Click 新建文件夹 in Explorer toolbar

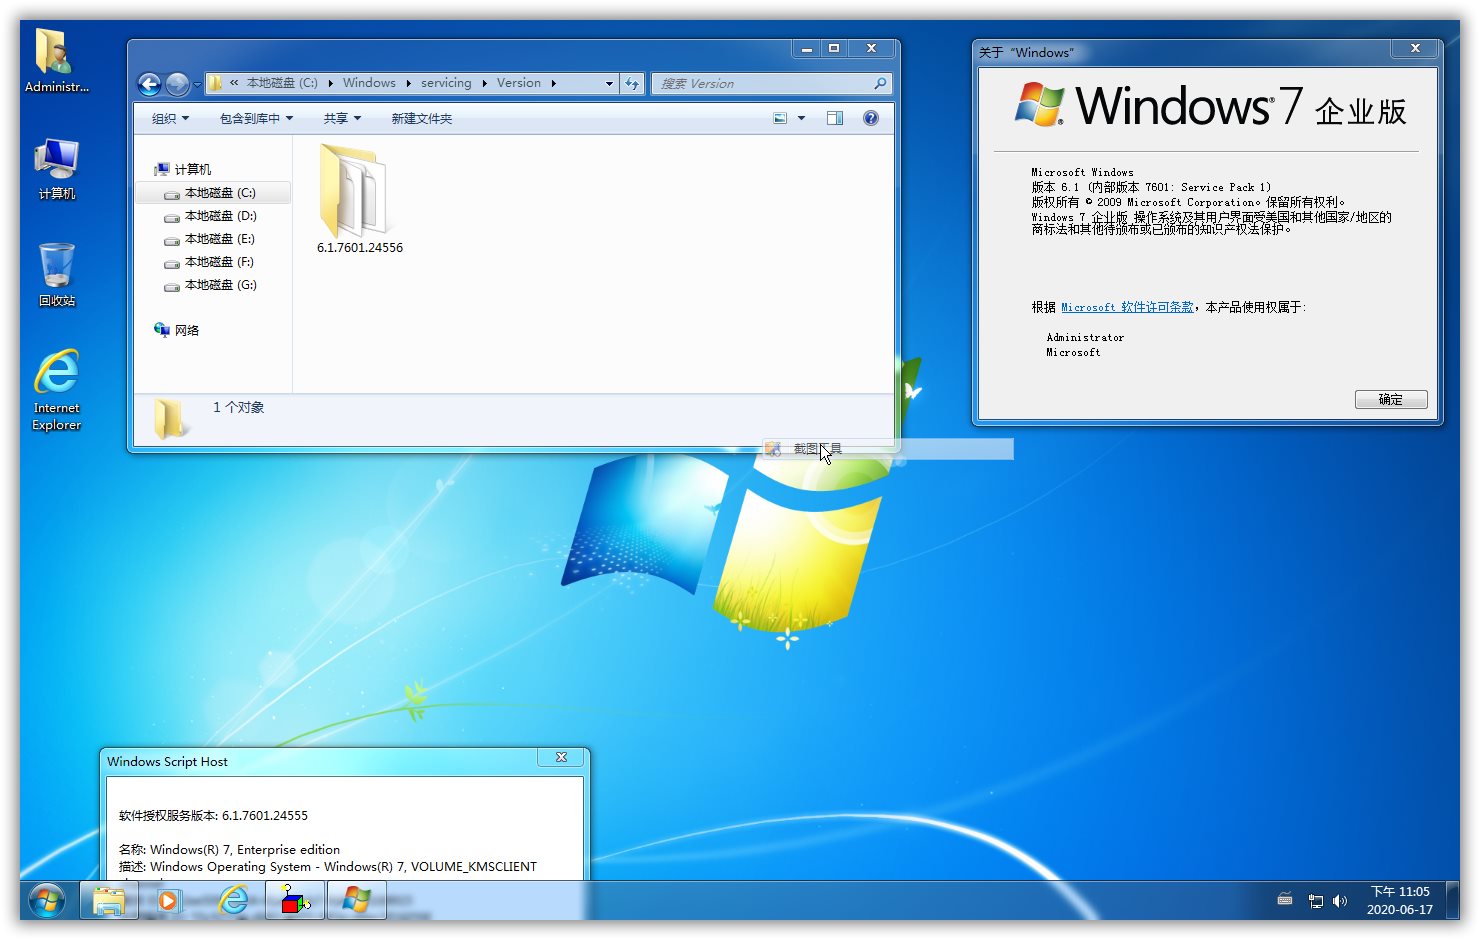[421, 118]
